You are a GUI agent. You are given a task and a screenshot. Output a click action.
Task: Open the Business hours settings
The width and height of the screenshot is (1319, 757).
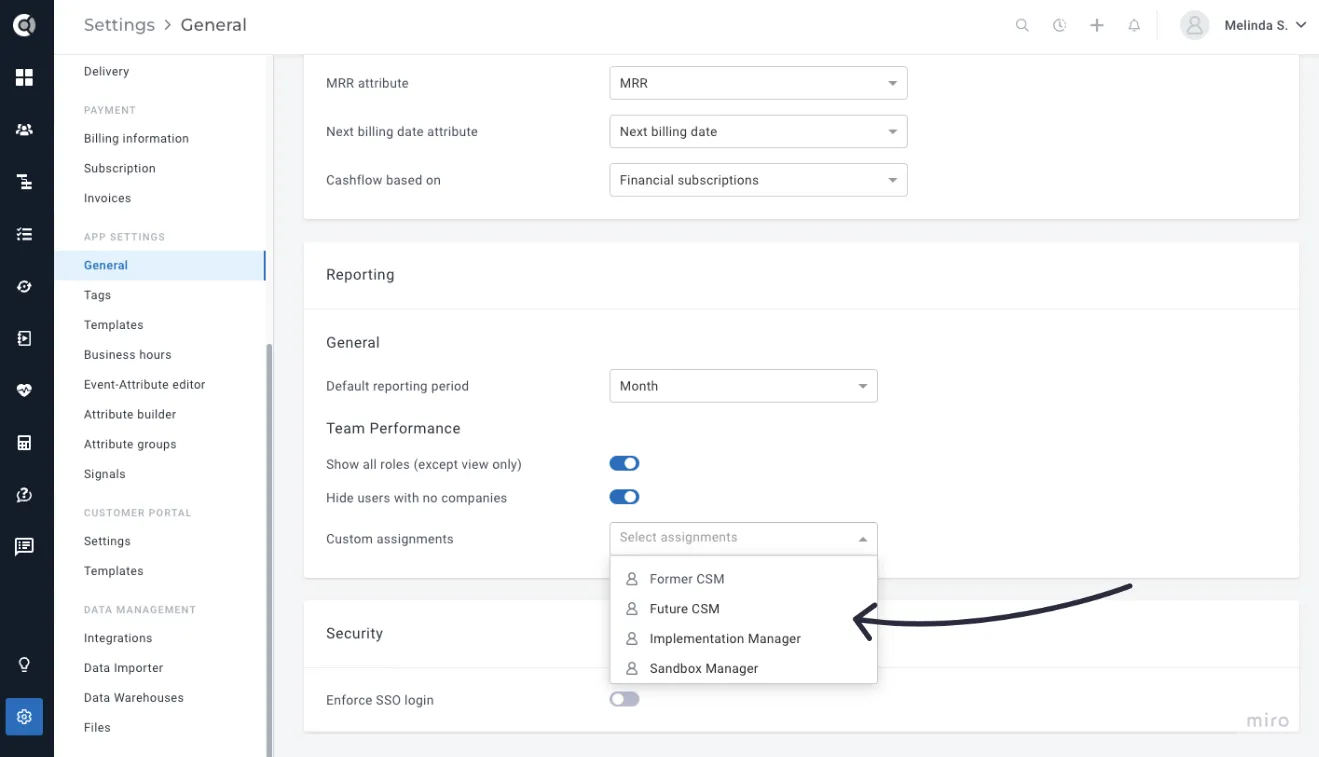(127, 355)
